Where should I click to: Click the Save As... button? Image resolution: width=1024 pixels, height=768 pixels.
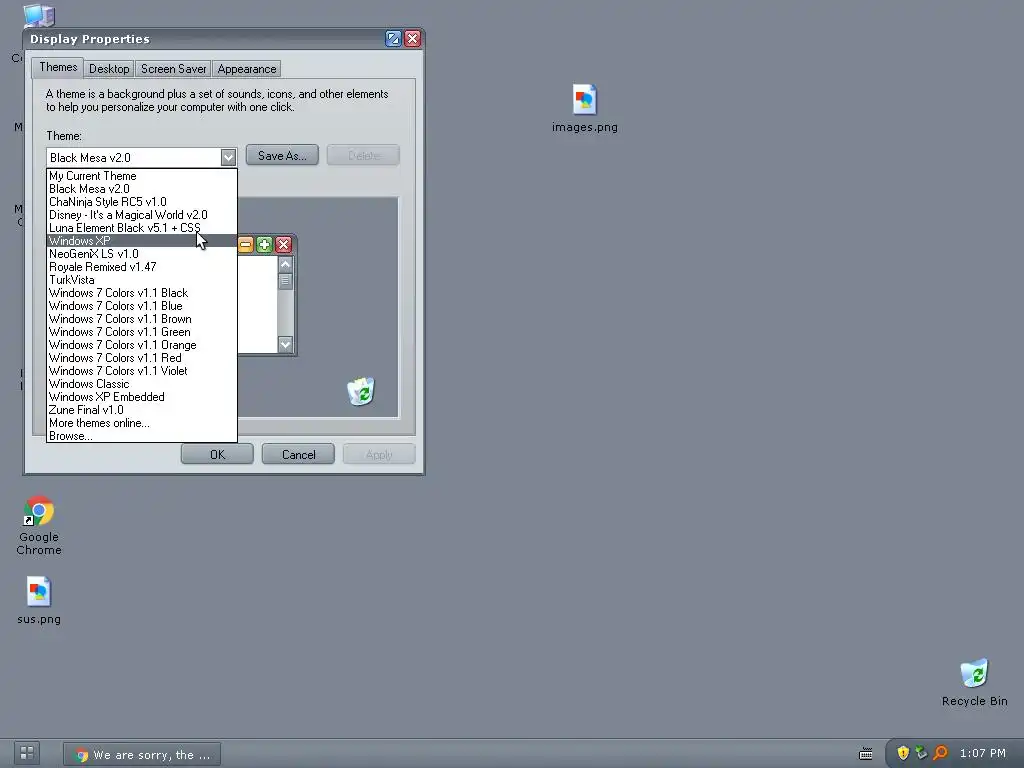coord(282,155)
